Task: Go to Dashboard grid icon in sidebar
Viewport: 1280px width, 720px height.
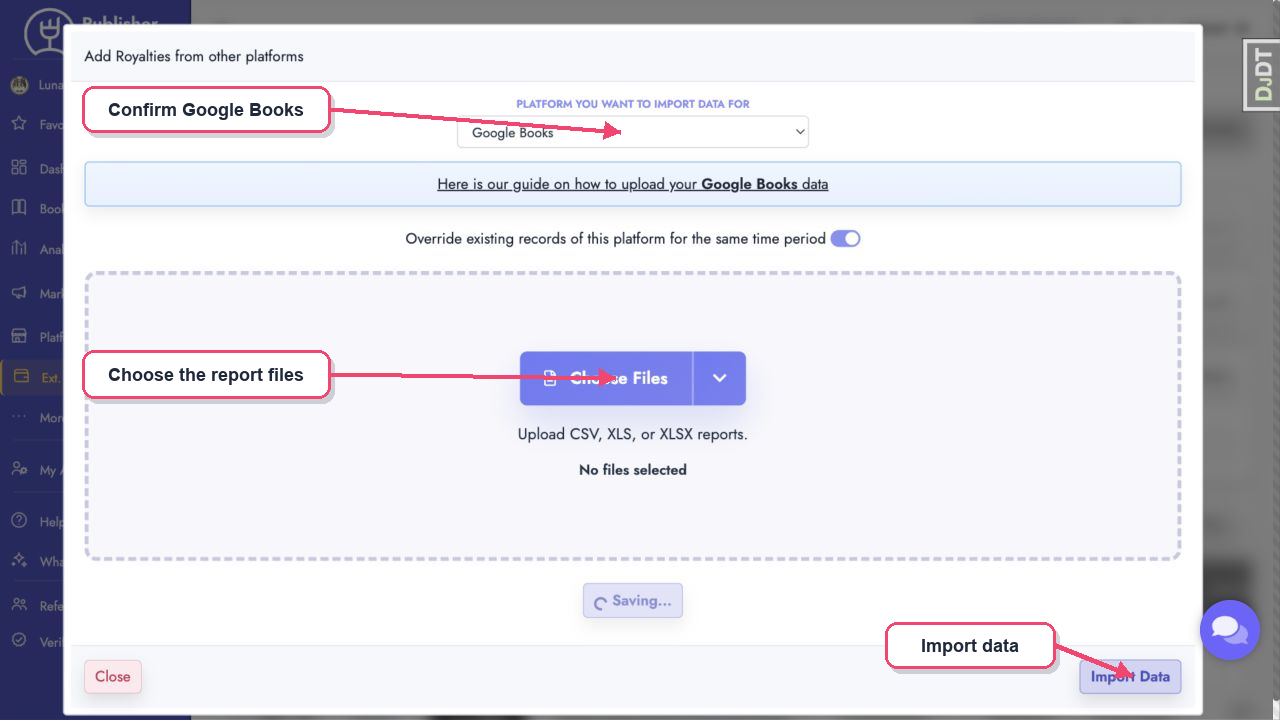Action: (x=19, y=168)
